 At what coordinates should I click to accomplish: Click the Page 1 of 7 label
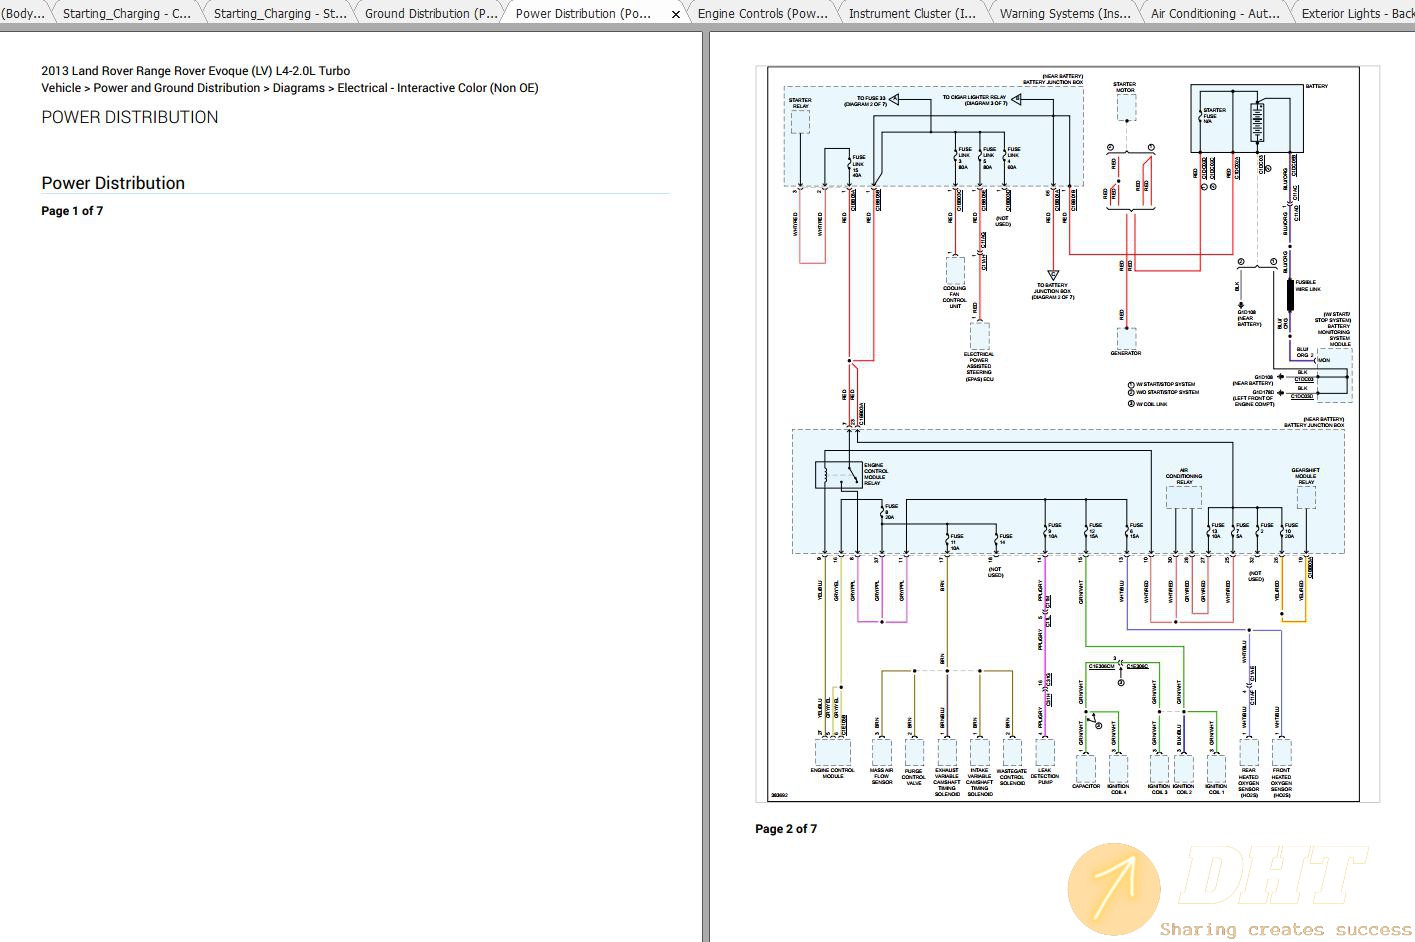72,211
